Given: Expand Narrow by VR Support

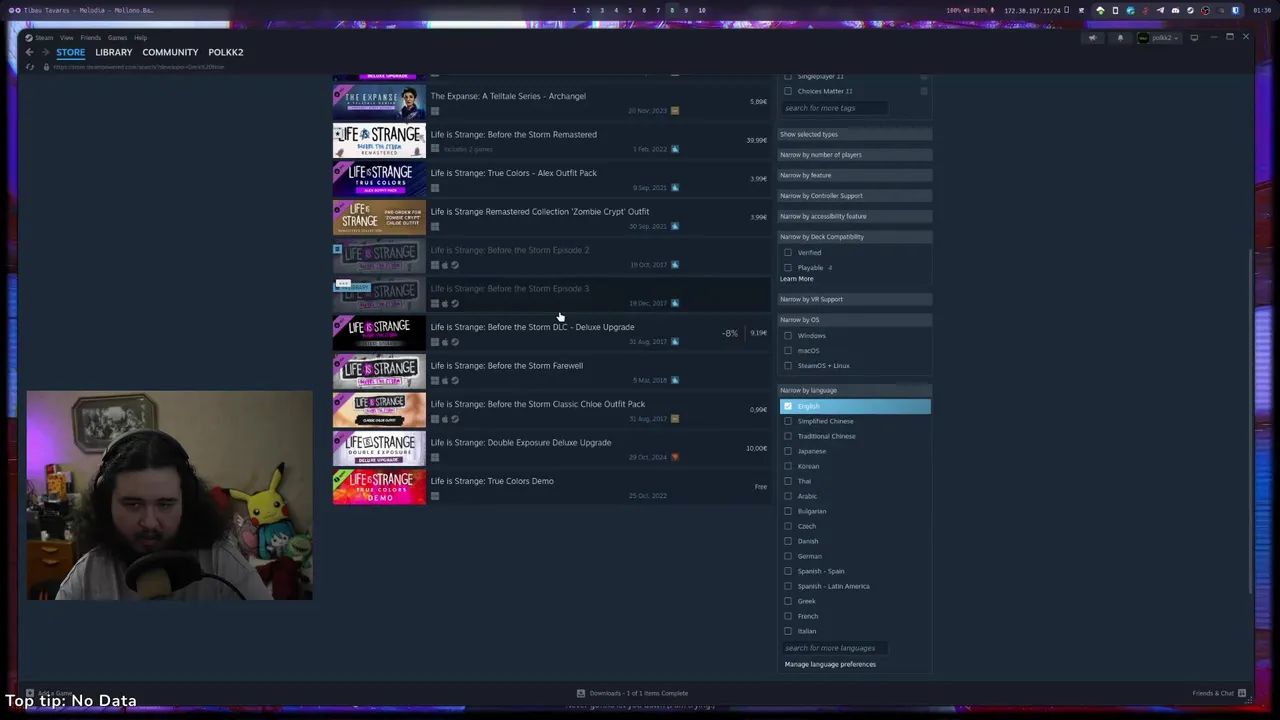Looking at the screenshot, I should tap(855, 299).
